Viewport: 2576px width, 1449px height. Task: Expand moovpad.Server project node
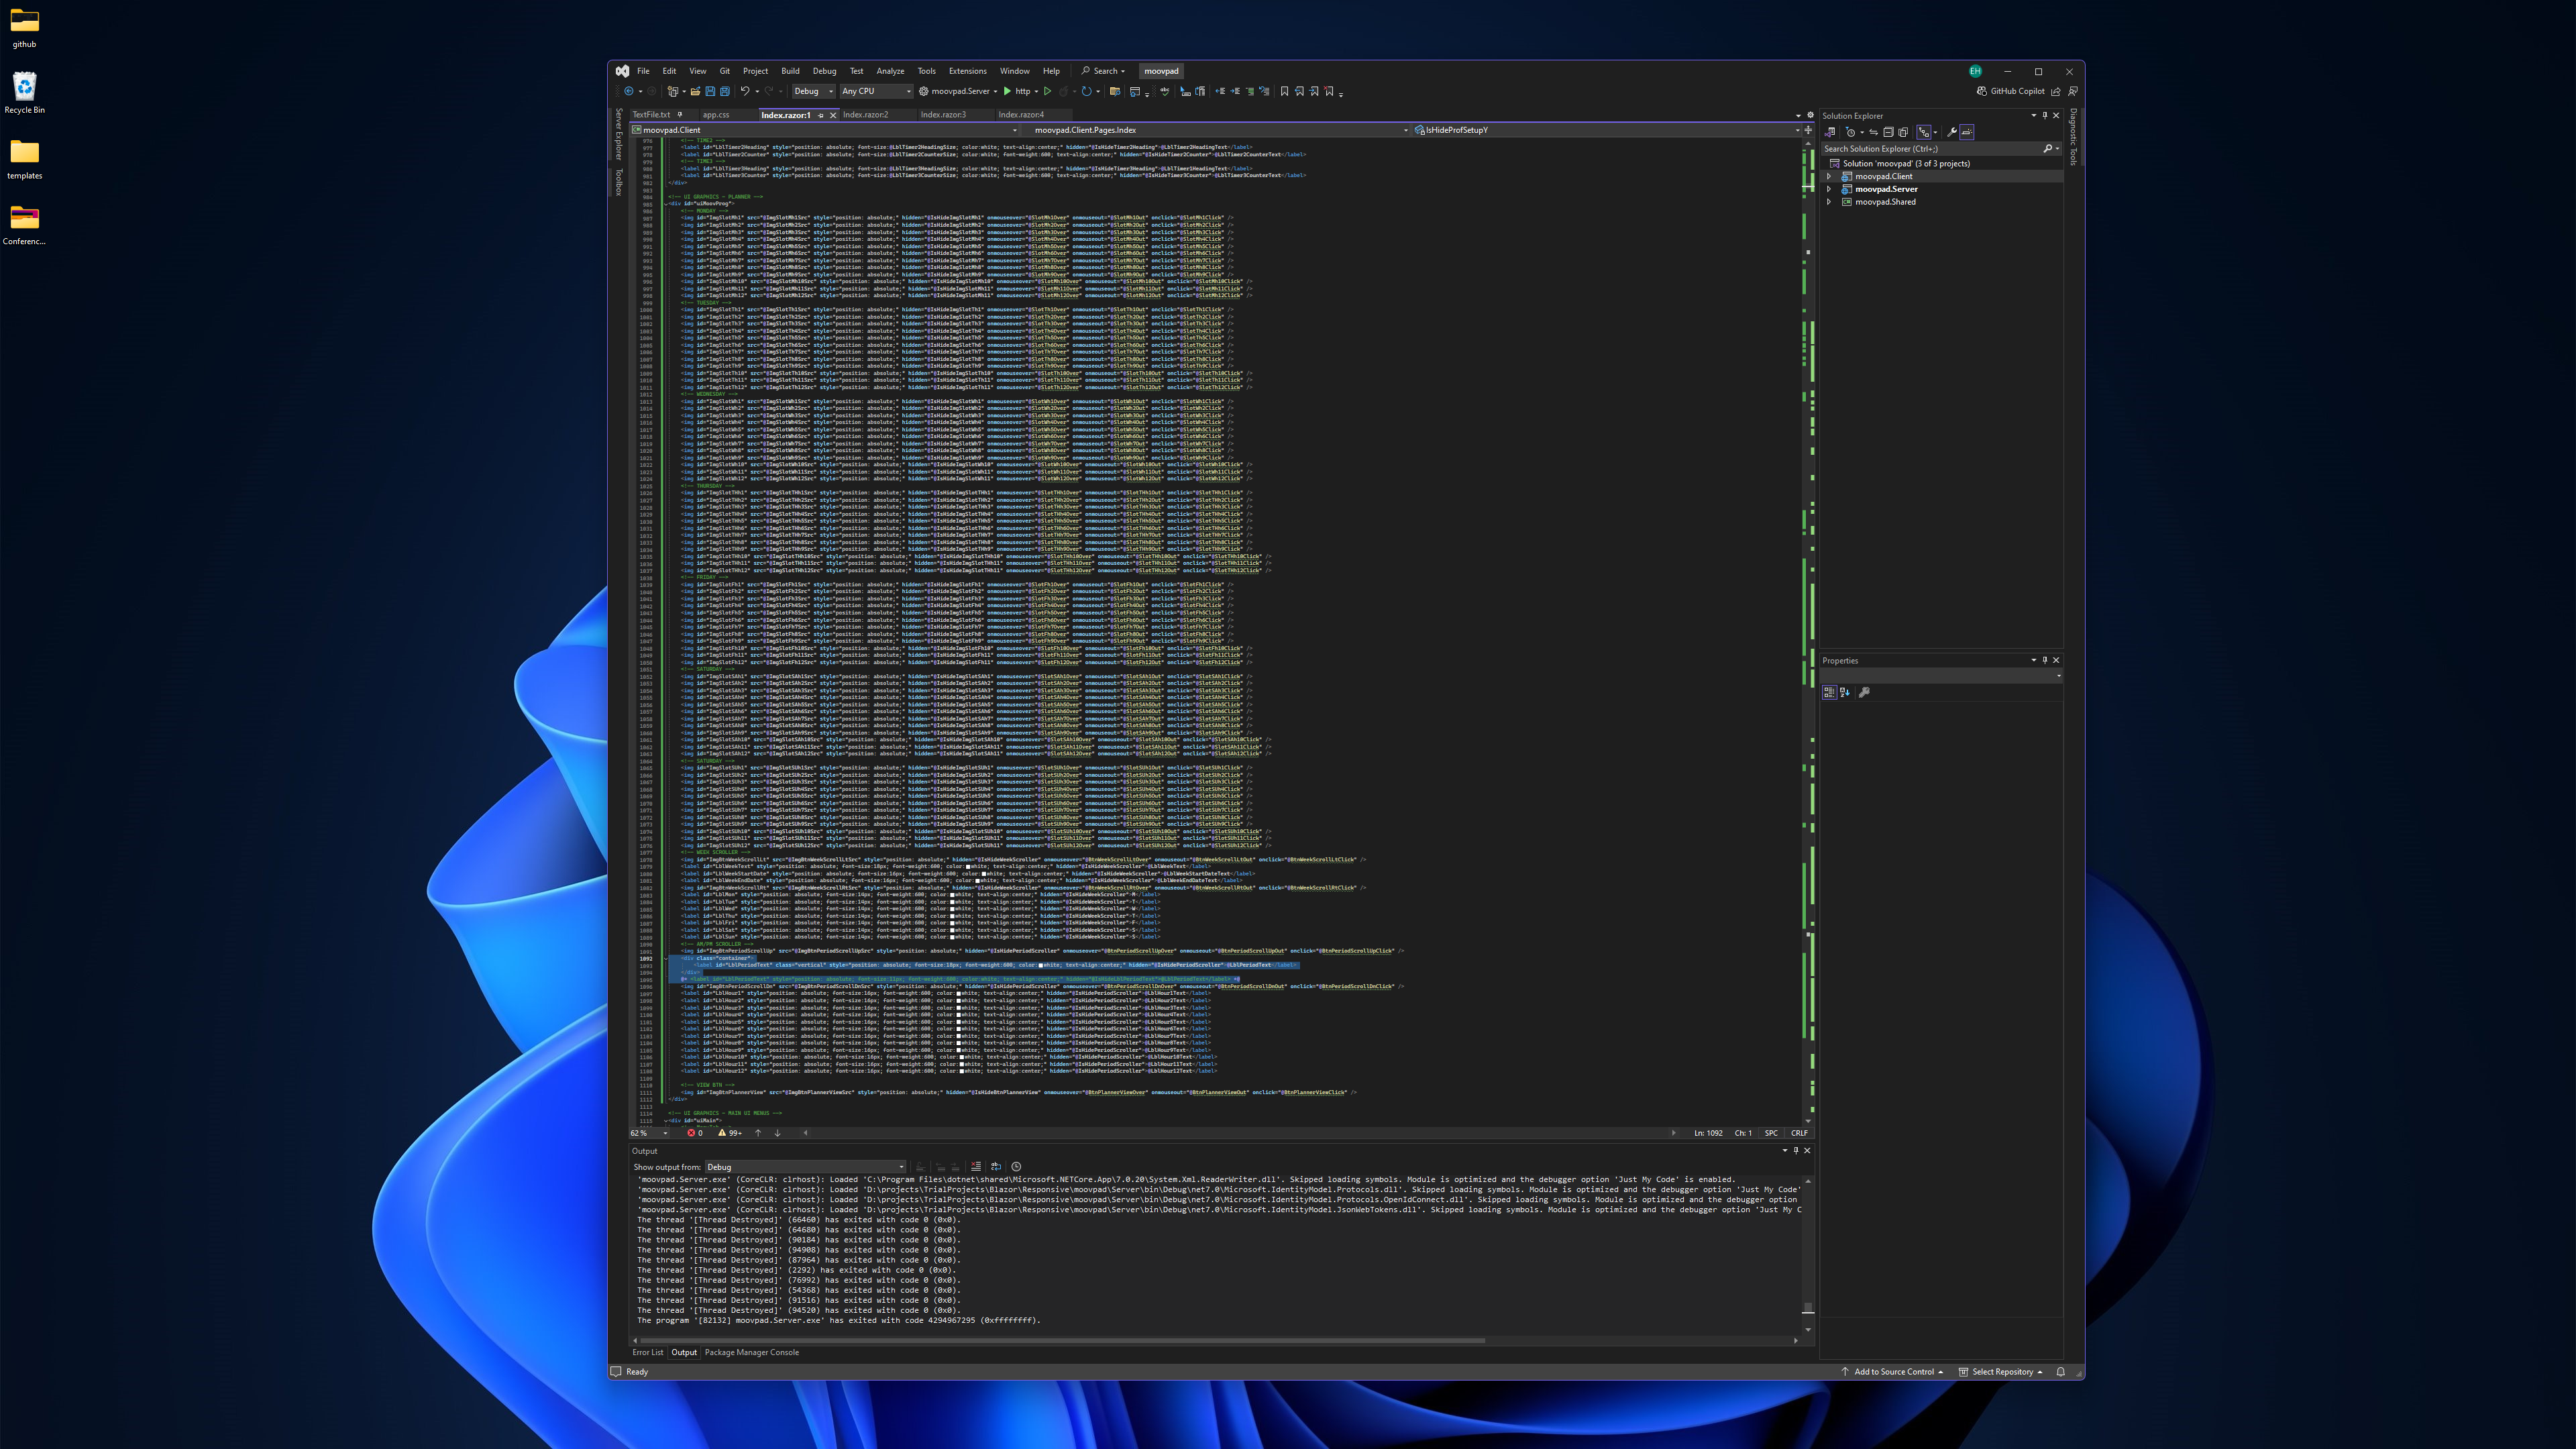tap(1829, 189)
